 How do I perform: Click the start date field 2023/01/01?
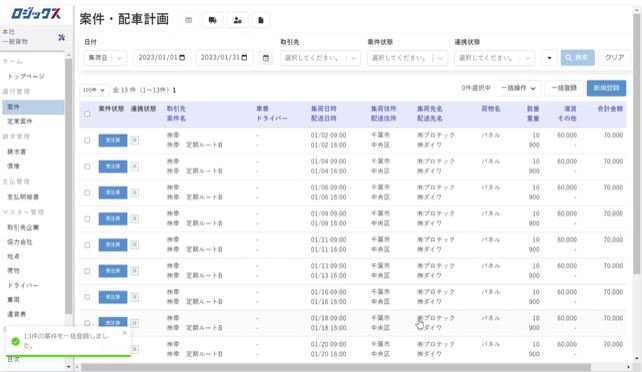pyautogui.click(x=162, y=58)
